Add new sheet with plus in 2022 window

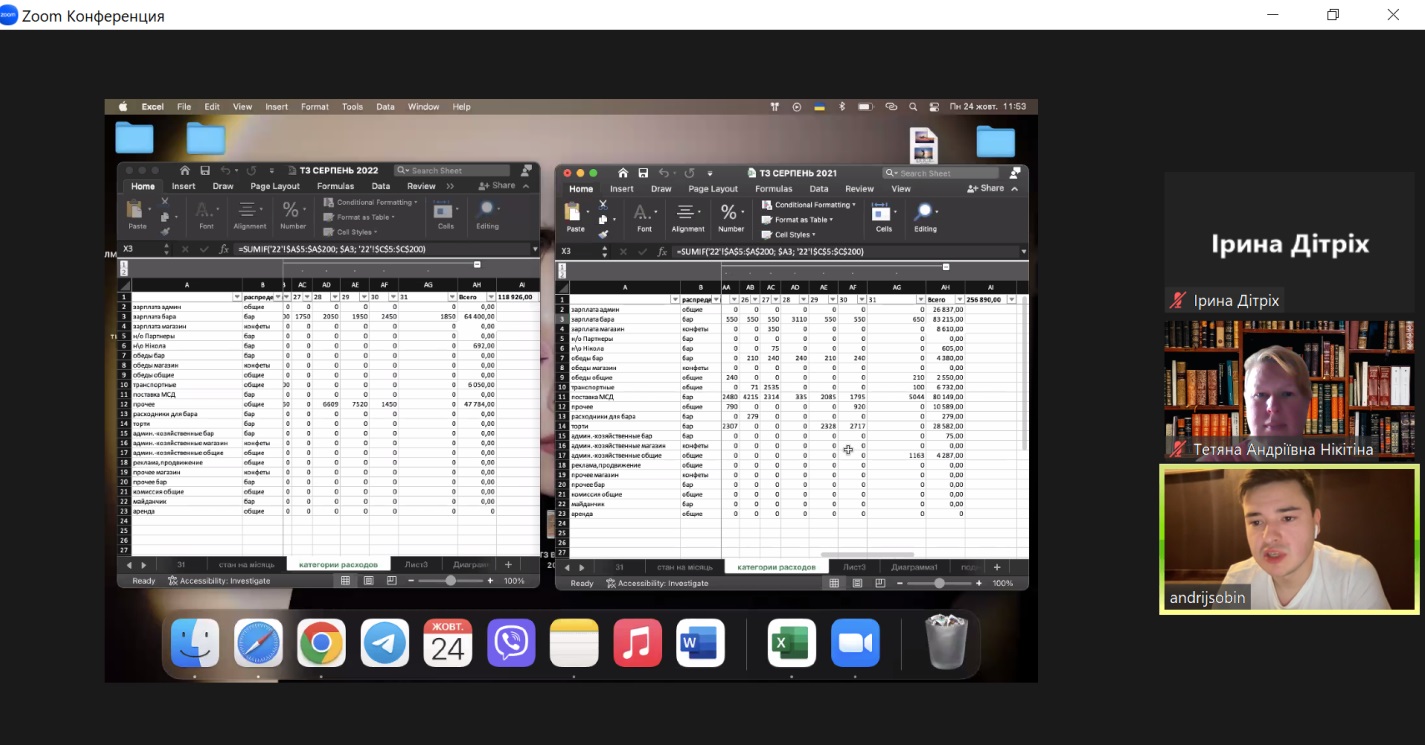pos(508,565)
